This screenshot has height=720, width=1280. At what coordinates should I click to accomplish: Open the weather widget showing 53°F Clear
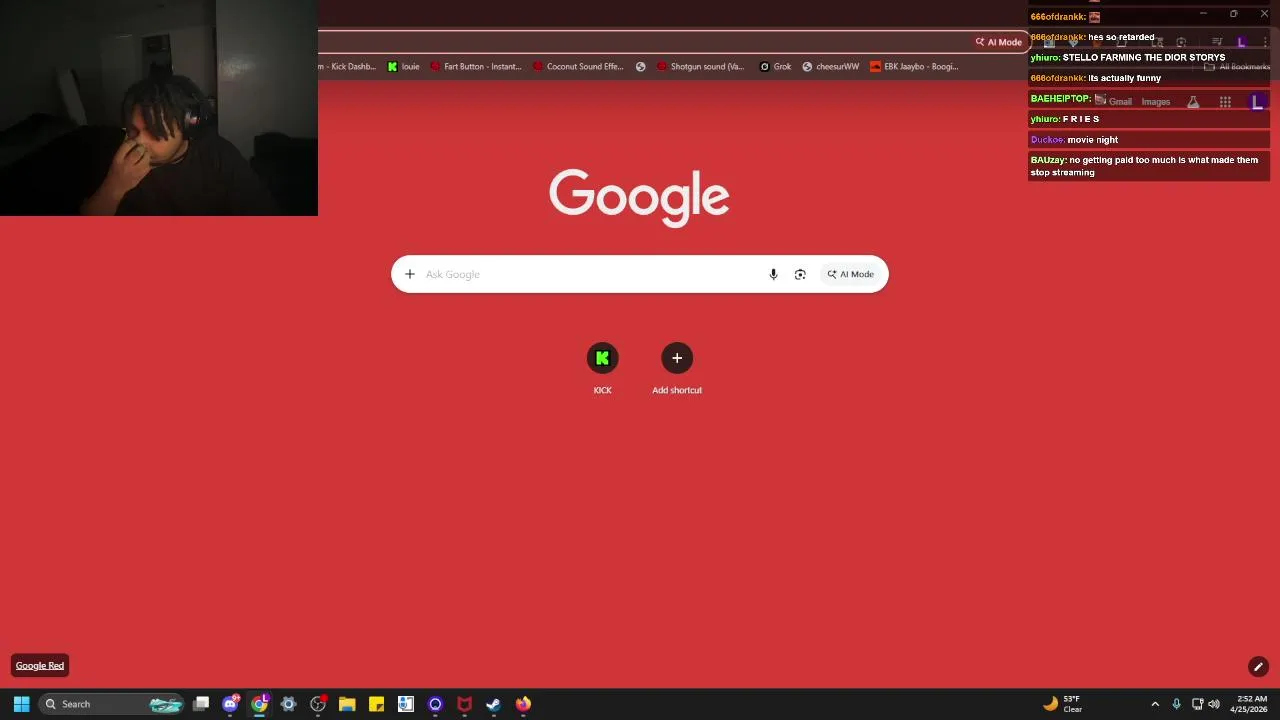click(1062, 704)
